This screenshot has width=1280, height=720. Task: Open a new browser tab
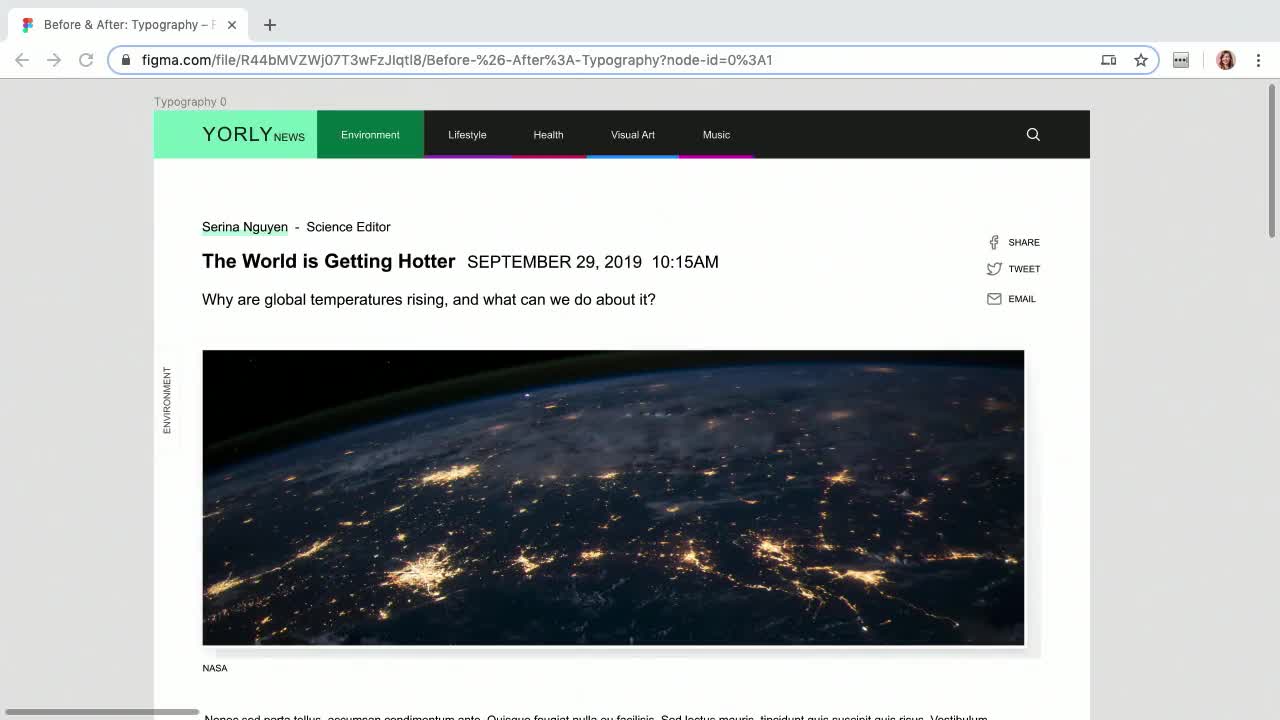coord(270,25)
